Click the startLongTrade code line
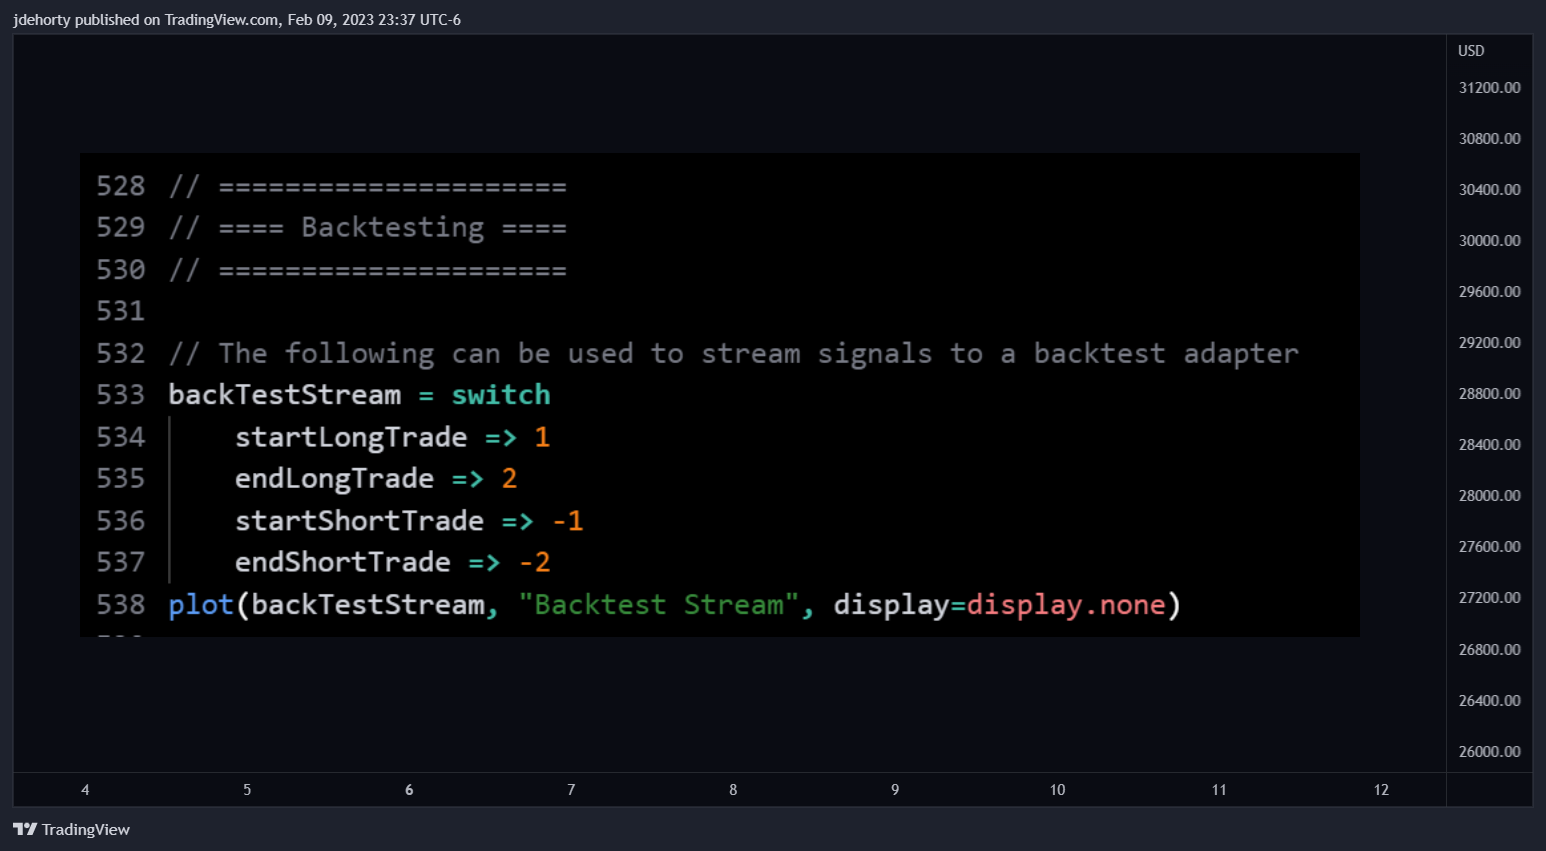 pos(392,437)
